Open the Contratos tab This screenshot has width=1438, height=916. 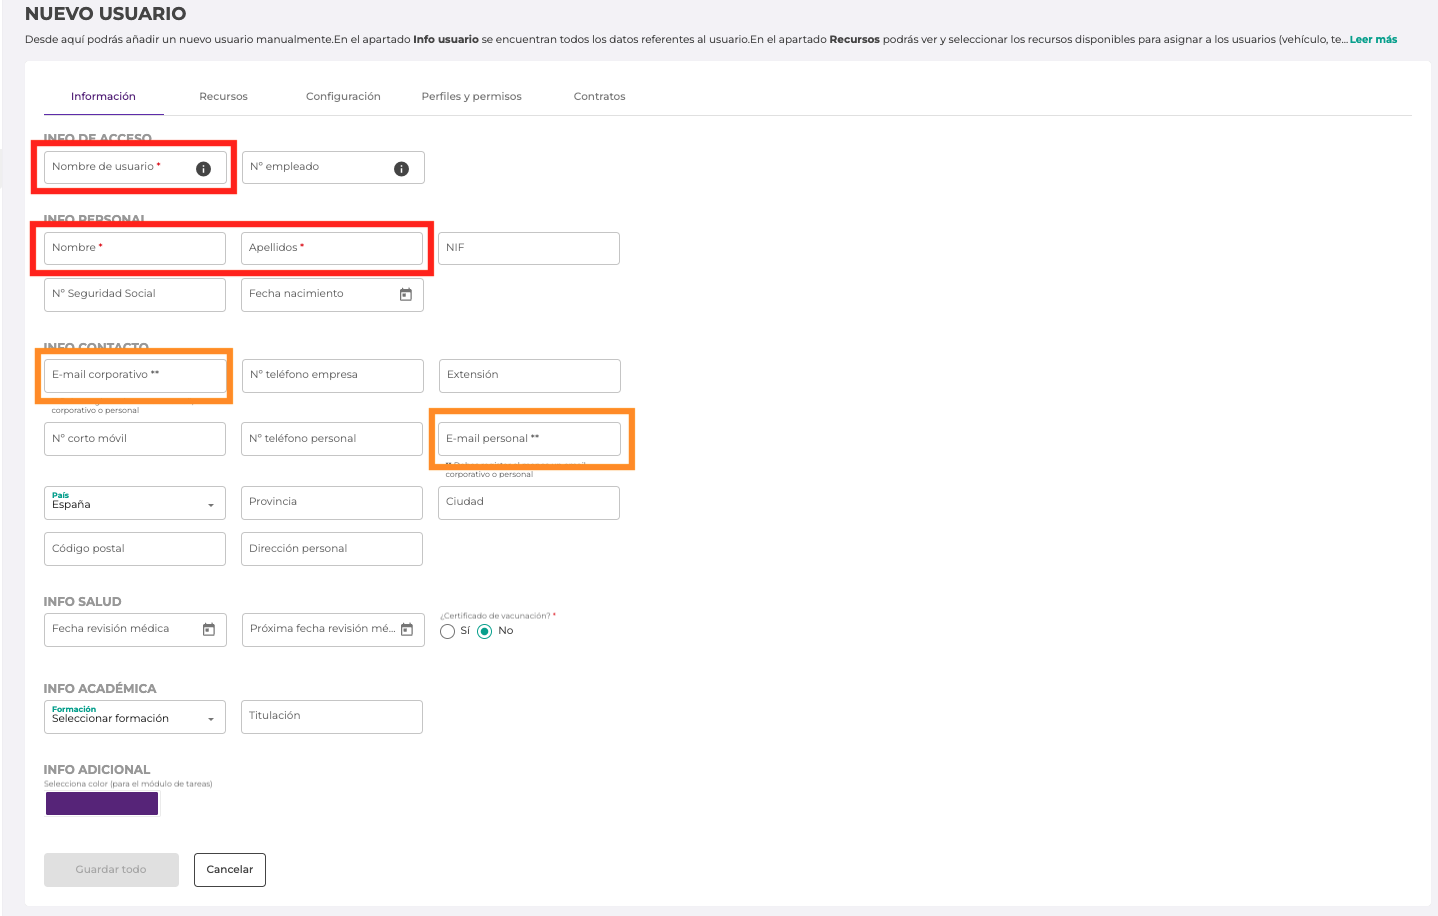(599, 97)
